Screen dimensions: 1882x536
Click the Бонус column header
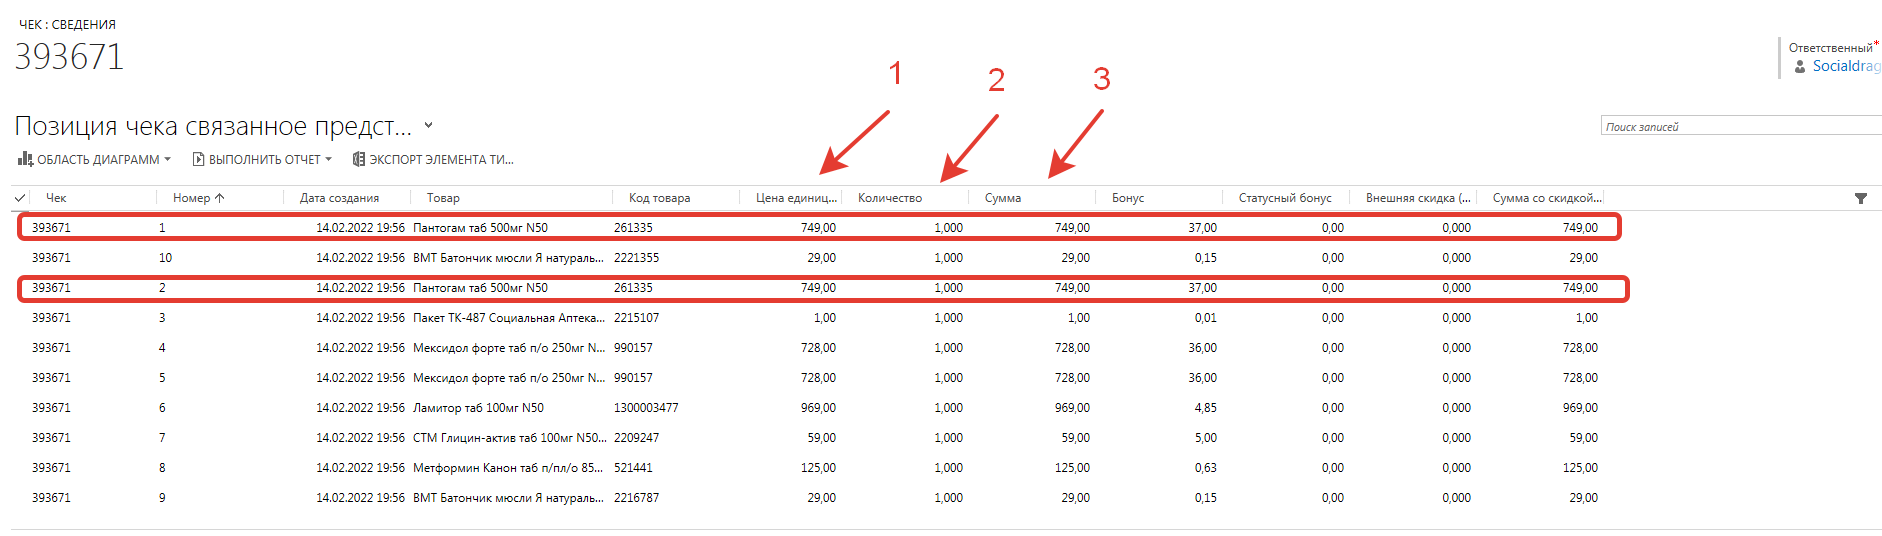[x=1127, y=198]
